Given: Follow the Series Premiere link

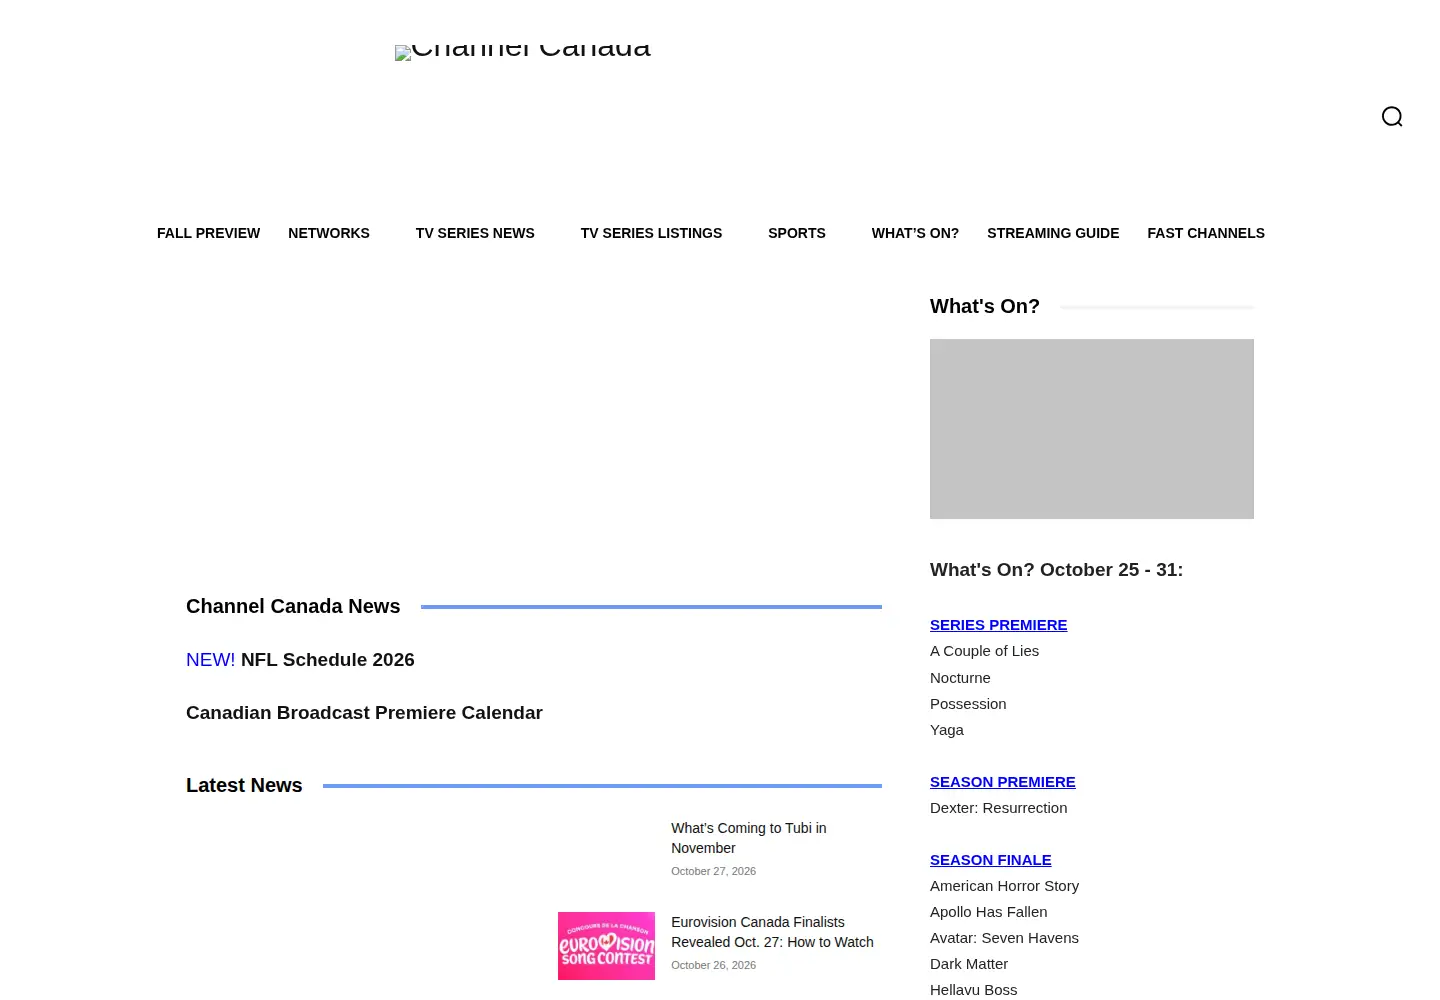Looking at the screenshot, I should click(998, 625).
